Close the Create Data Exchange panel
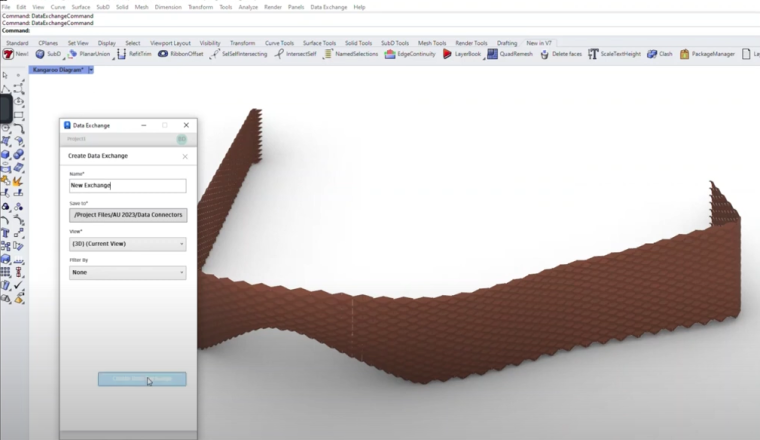 [185, 156]
